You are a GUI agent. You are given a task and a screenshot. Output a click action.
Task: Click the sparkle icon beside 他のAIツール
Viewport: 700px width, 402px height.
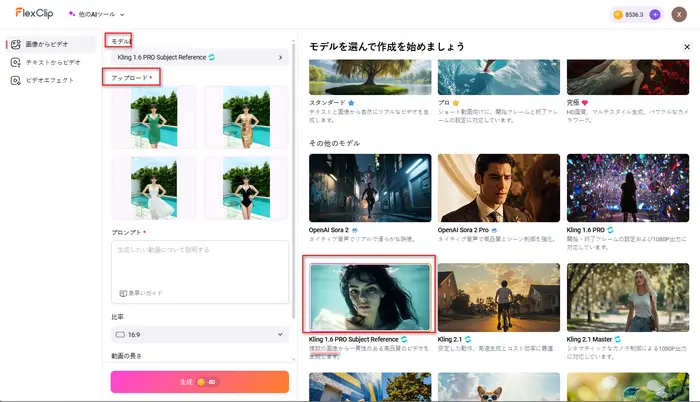71,14
